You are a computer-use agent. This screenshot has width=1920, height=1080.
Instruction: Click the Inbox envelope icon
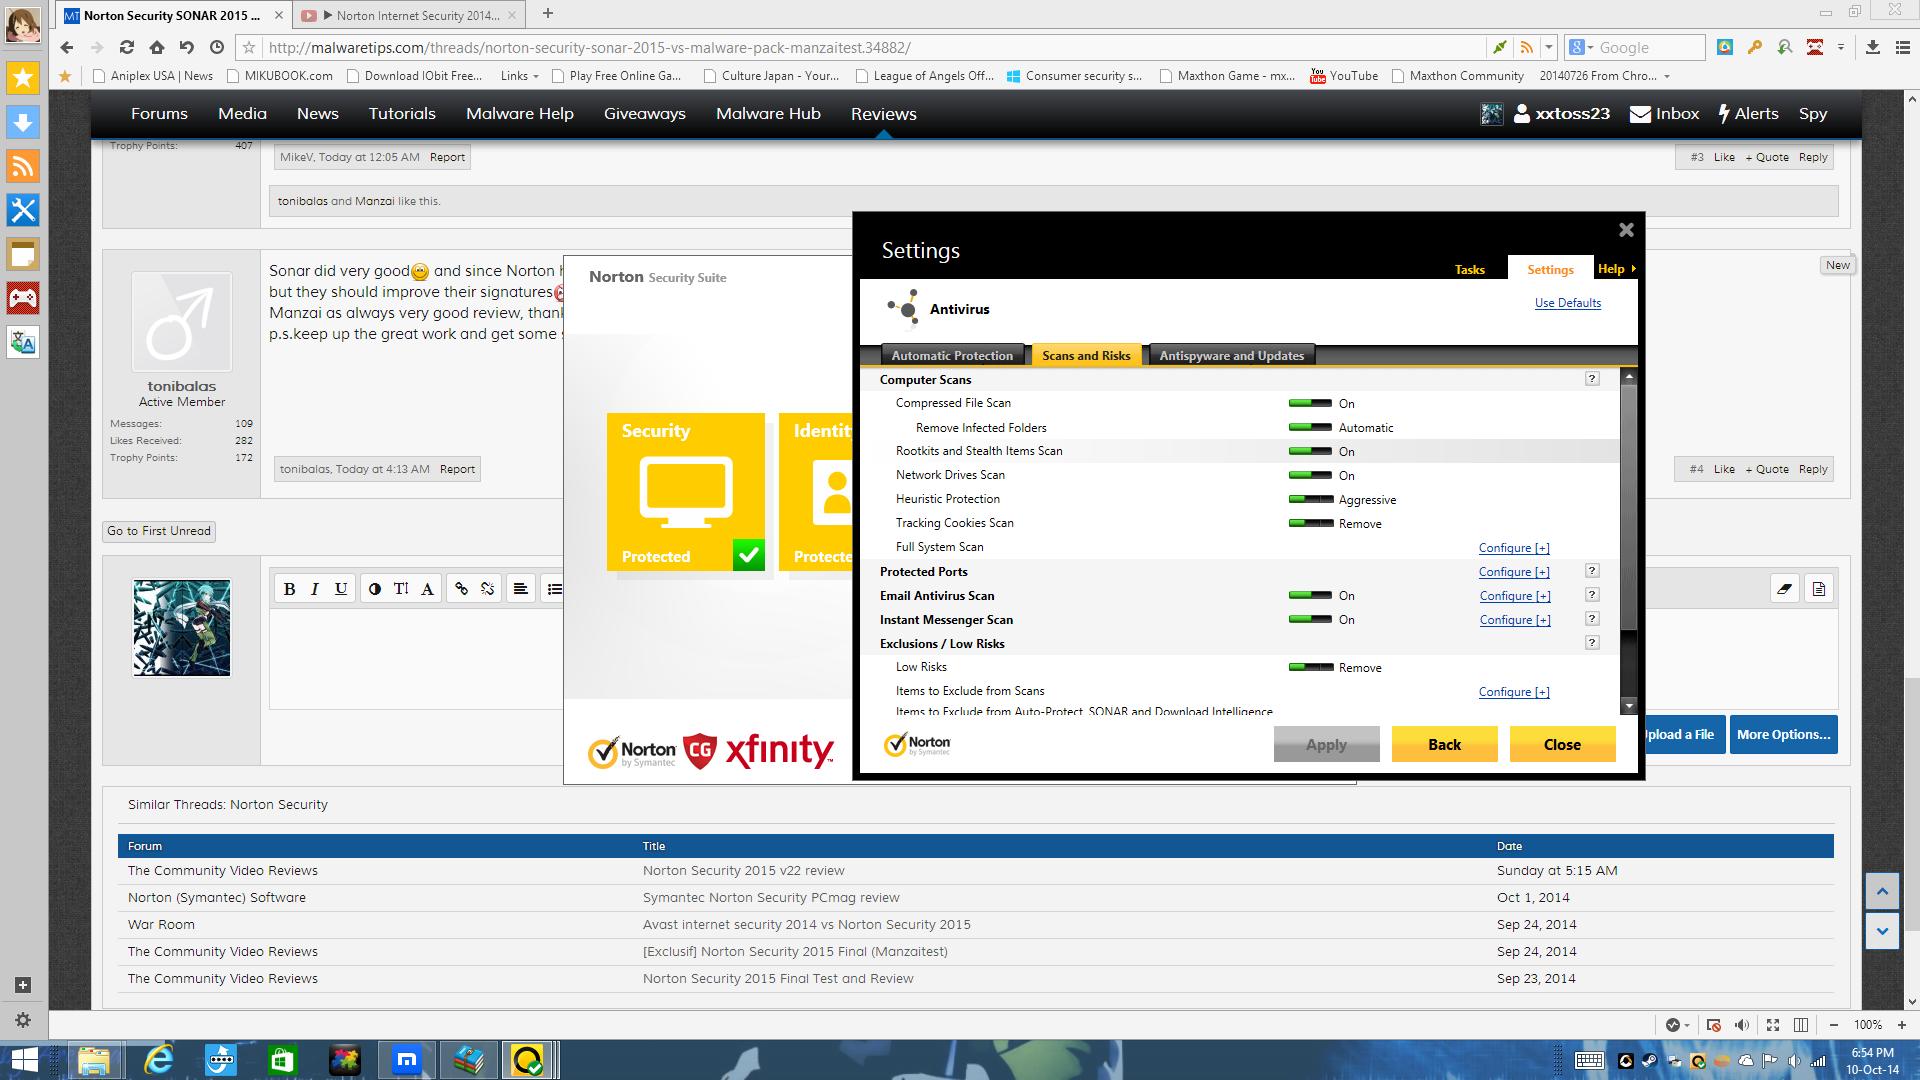click(x=1640, y=114)
